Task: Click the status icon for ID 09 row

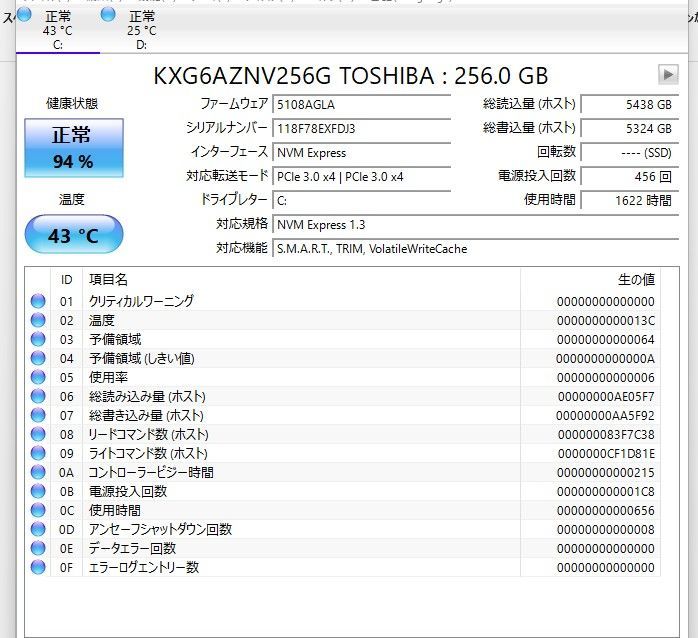Action: tap(38, 453)
